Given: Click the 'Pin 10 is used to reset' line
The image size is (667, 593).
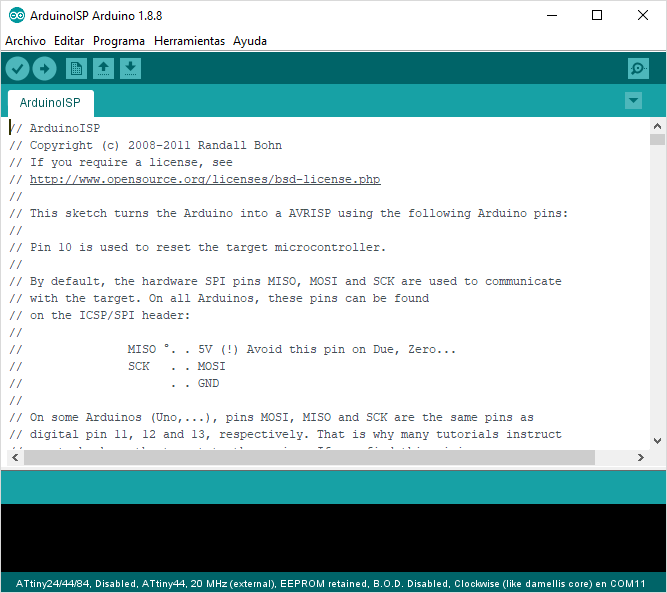Looking at the screenshot, I should [197, 247].
